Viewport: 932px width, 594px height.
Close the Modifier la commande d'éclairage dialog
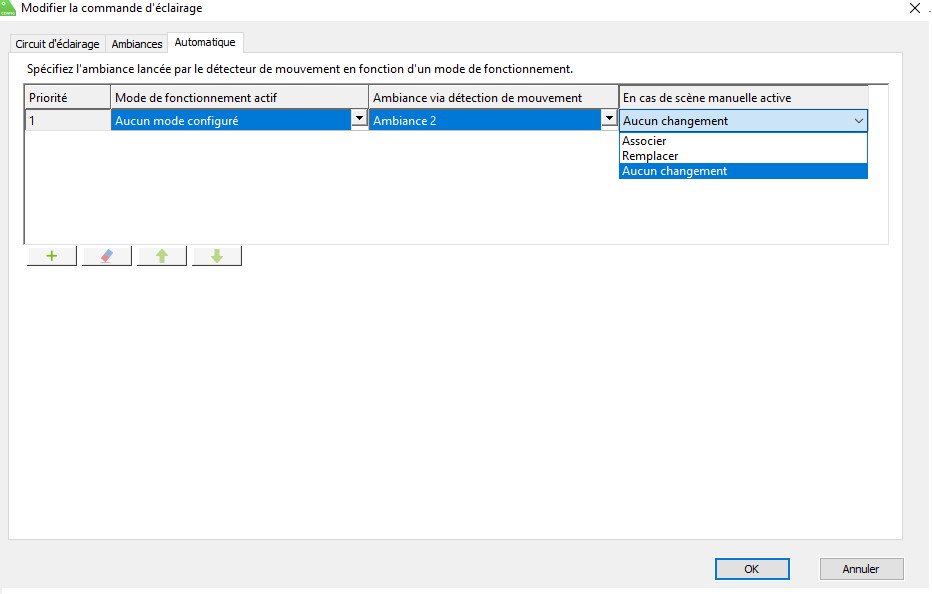(x=914, y=8)
